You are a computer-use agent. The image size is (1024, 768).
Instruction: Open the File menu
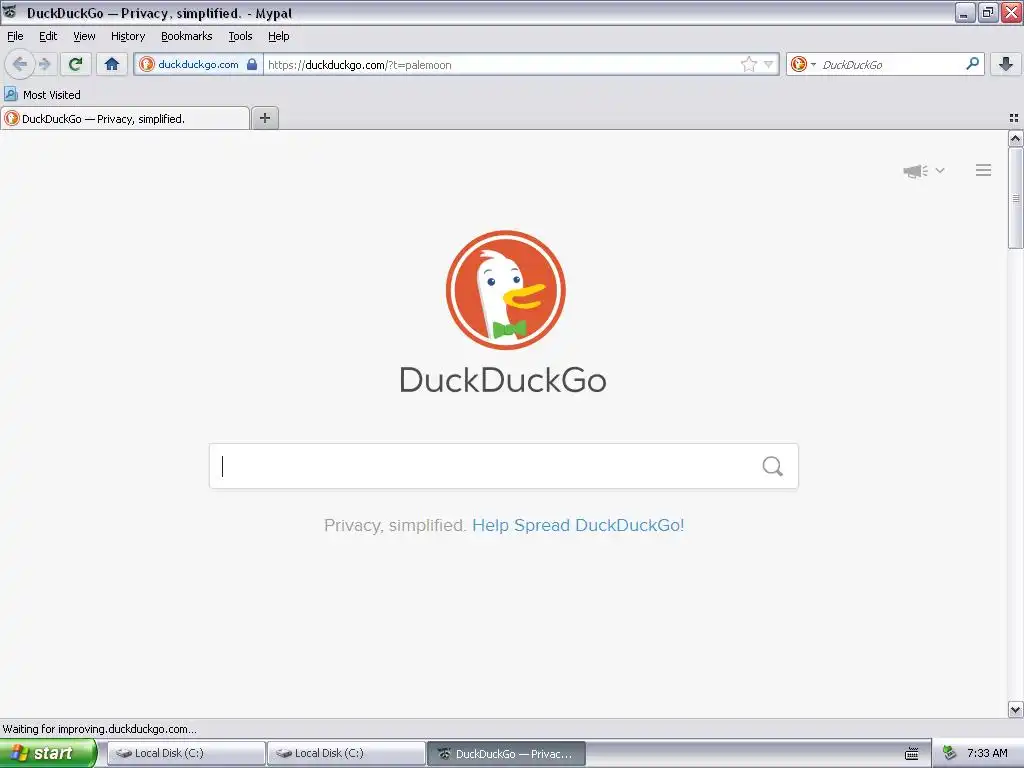(x=15, y=37)
